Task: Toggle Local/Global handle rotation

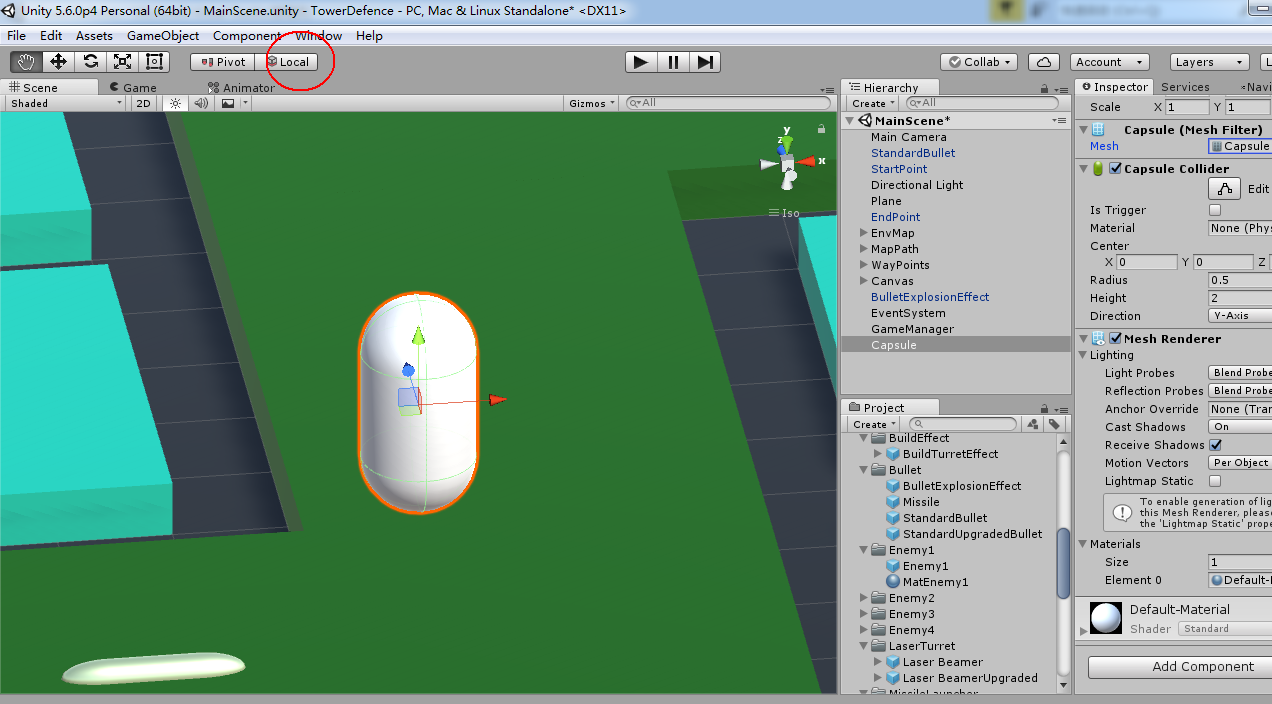Action: click(287, 62)
